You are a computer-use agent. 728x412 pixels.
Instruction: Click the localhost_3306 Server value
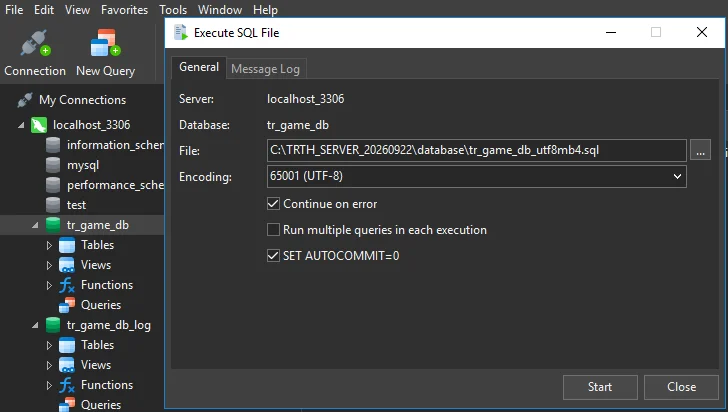(306, 99)
